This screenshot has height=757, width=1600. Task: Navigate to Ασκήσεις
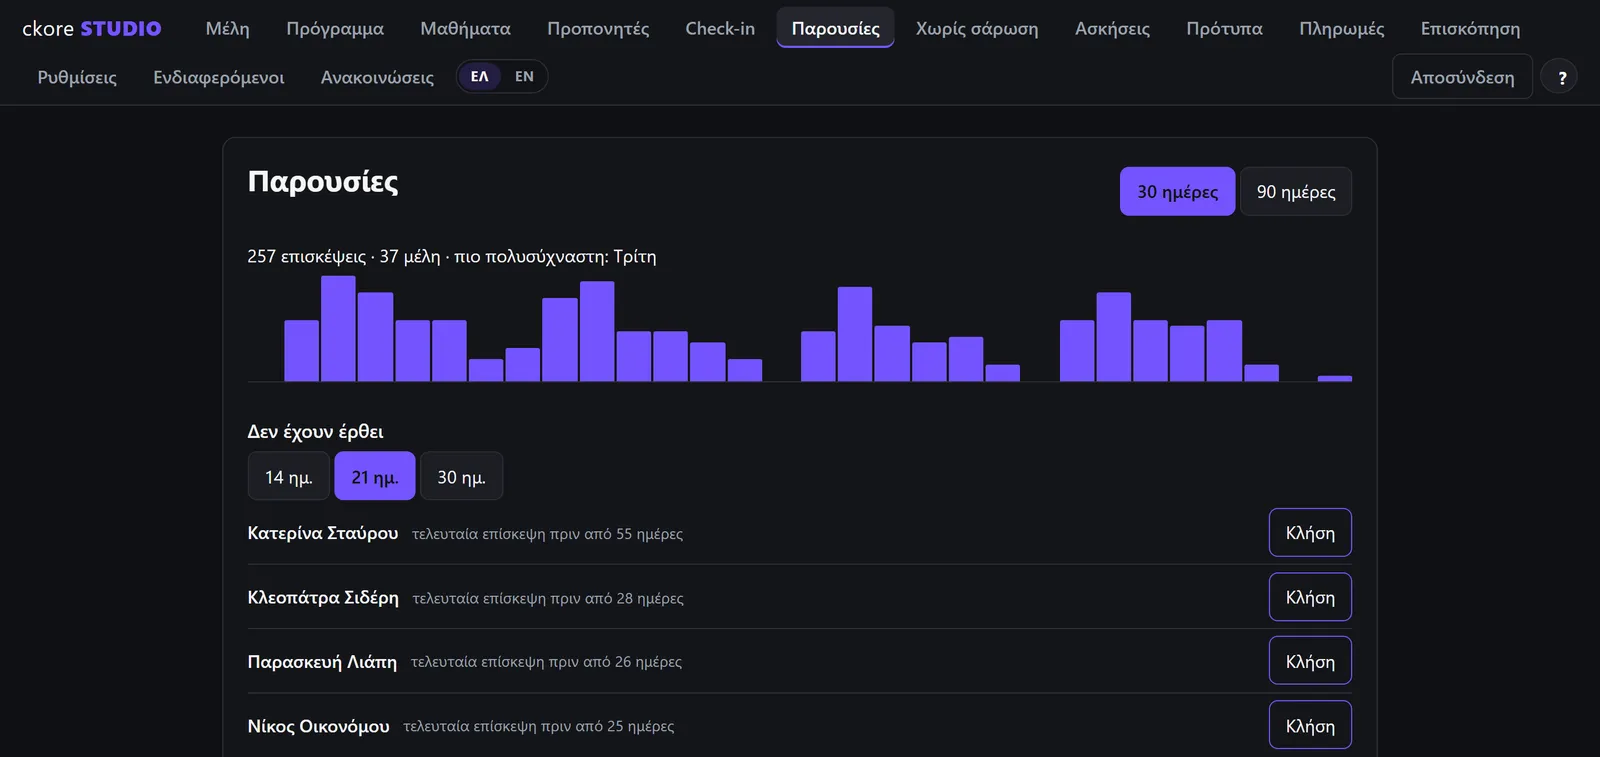click(1112, 28)
